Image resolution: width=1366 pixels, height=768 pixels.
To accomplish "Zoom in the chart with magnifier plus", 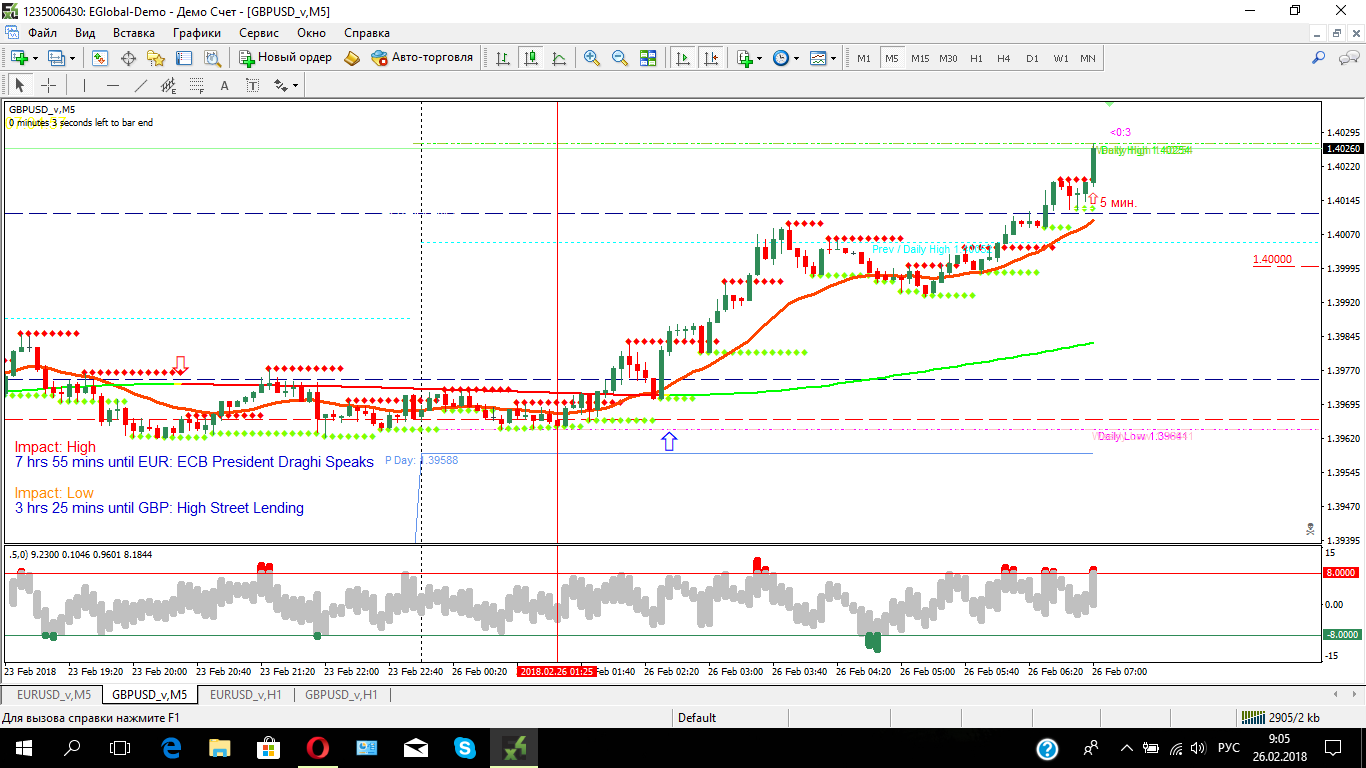I will (592, 58).
